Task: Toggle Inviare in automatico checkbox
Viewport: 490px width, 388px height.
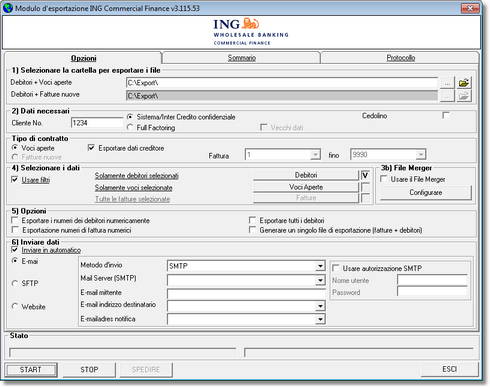Action: (15, 250)
